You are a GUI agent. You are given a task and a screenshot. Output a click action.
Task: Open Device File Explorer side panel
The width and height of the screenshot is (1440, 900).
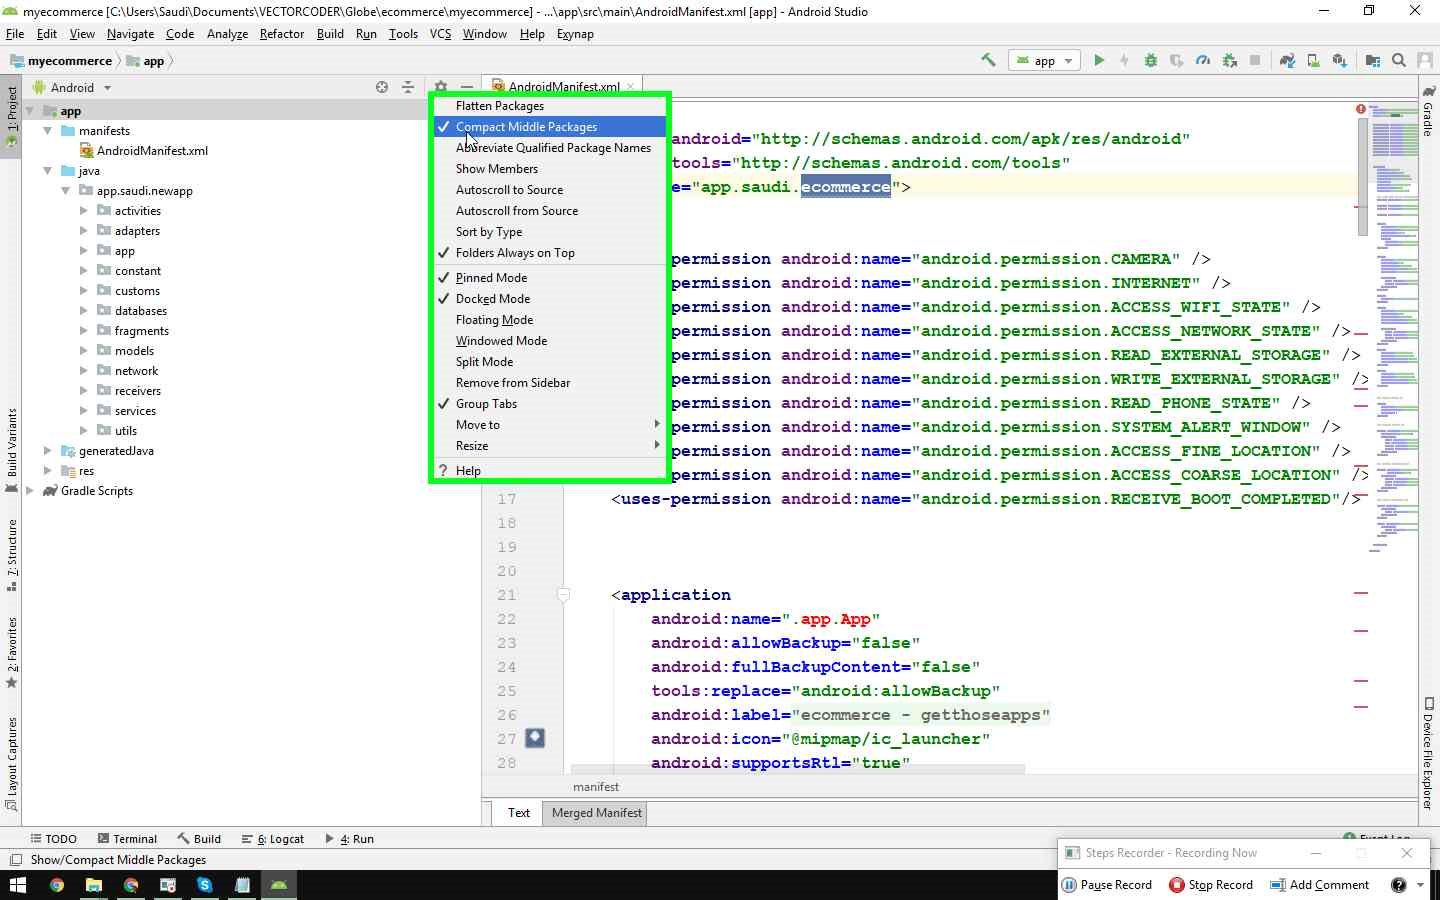click(x=1429, y=753)
